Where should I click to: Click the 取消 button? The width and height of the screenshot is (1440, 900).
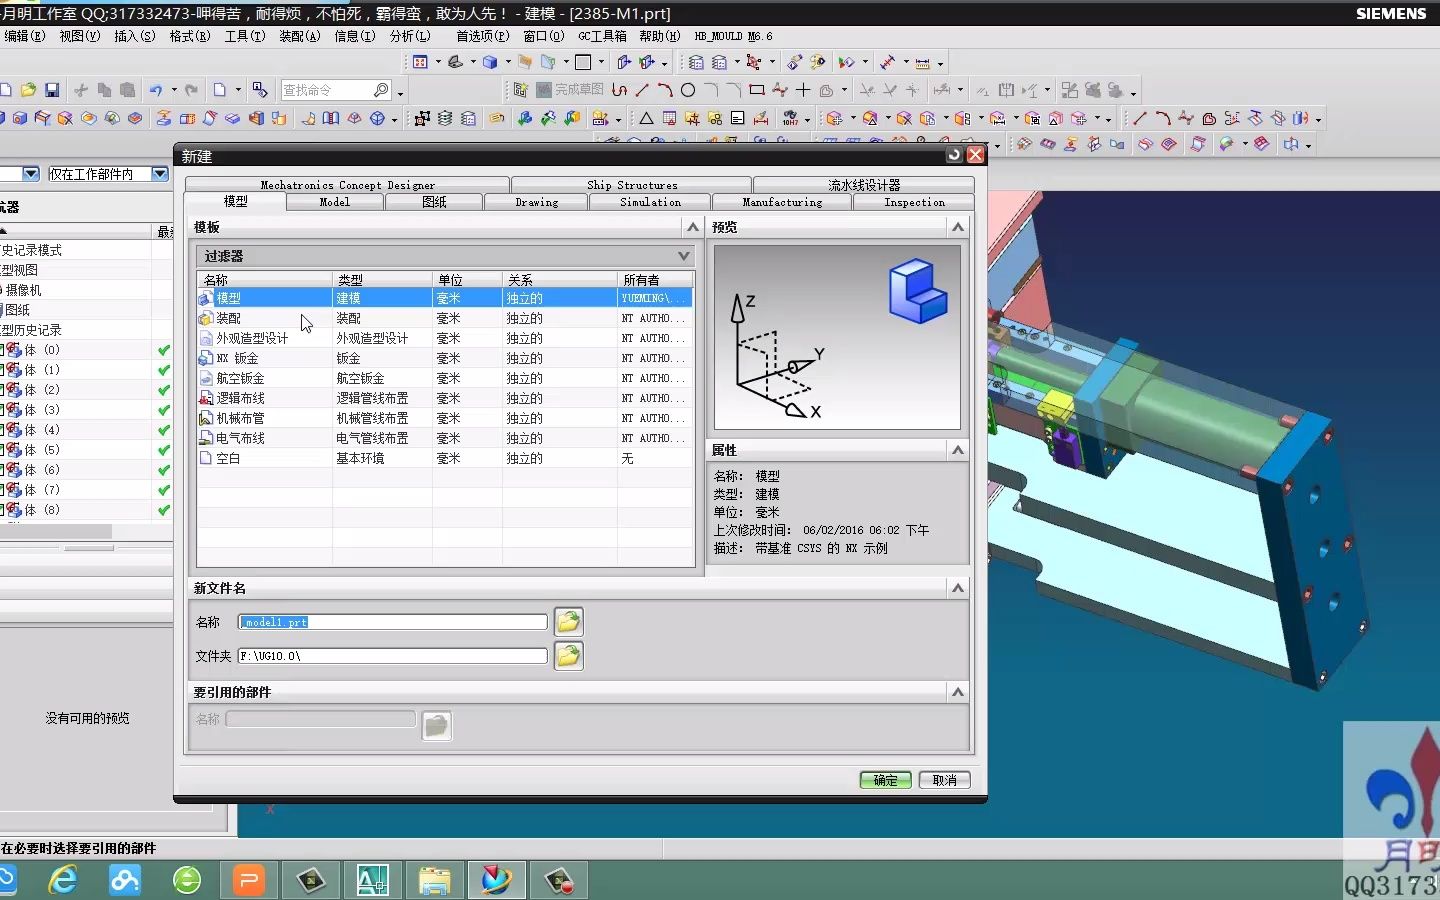pos(944,780)
